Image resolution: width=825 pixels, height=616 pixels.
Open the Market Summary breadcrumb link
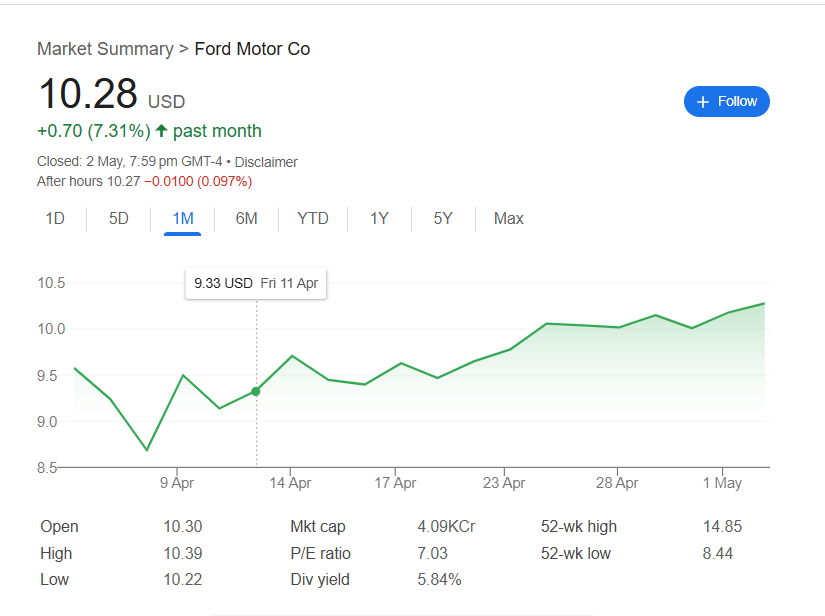[x=105, y=49]
